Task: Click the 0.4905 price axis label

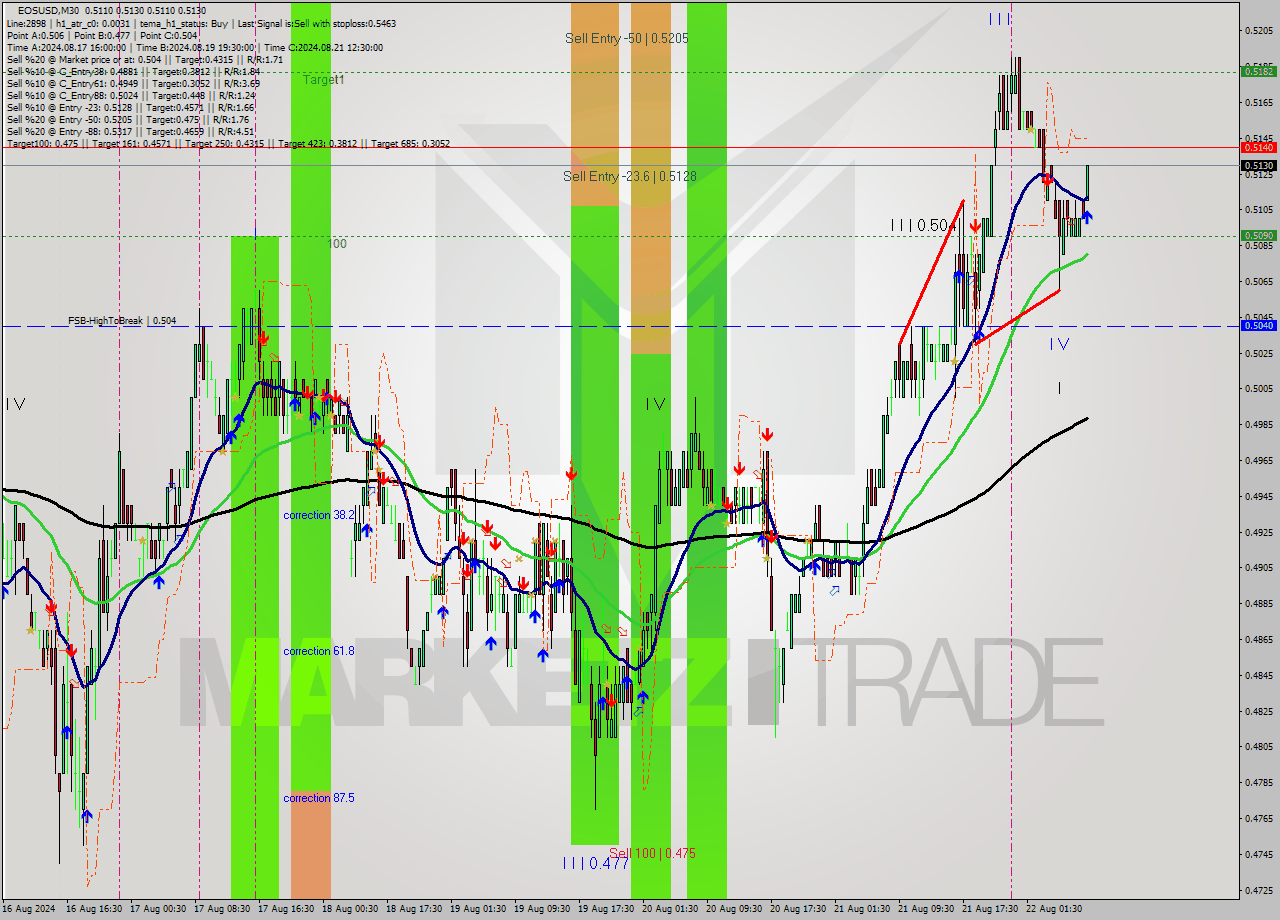Action: [1259, 567]
